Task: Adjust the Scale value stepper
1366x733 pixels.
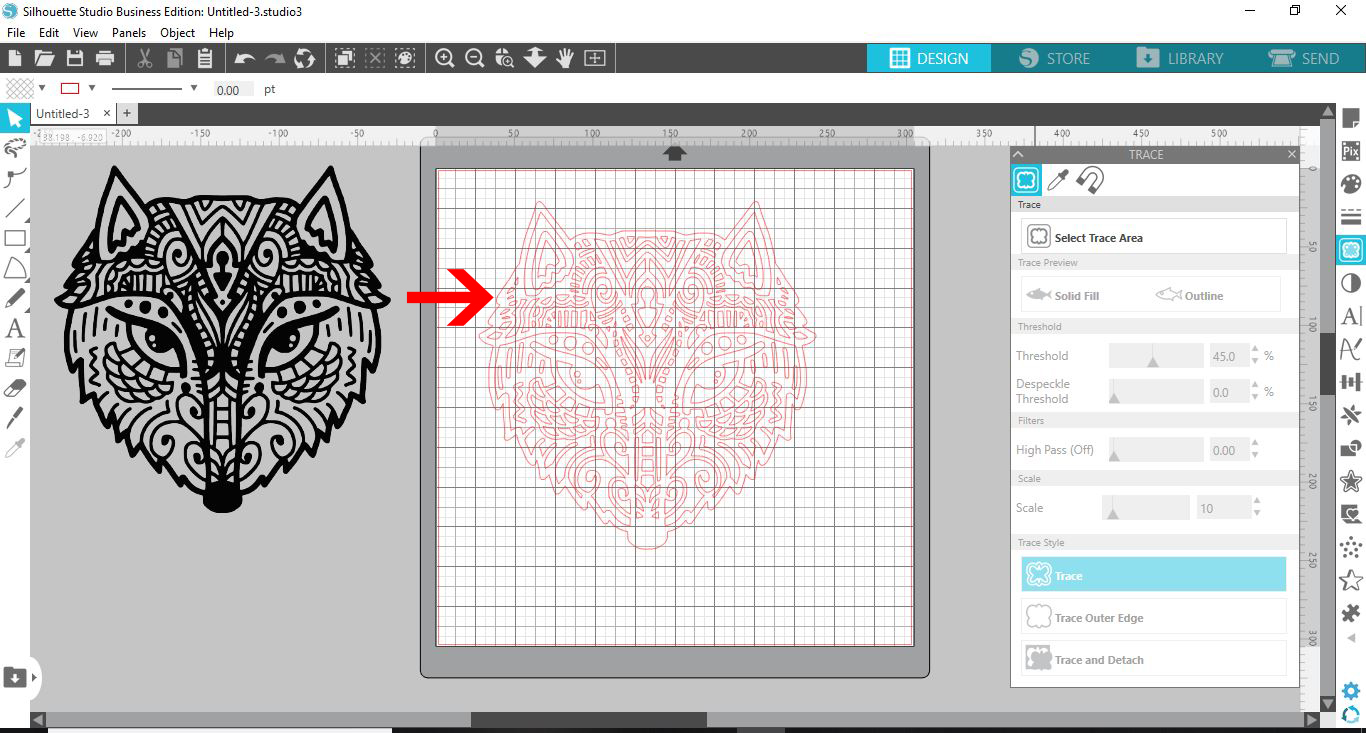Action: 1257,508
